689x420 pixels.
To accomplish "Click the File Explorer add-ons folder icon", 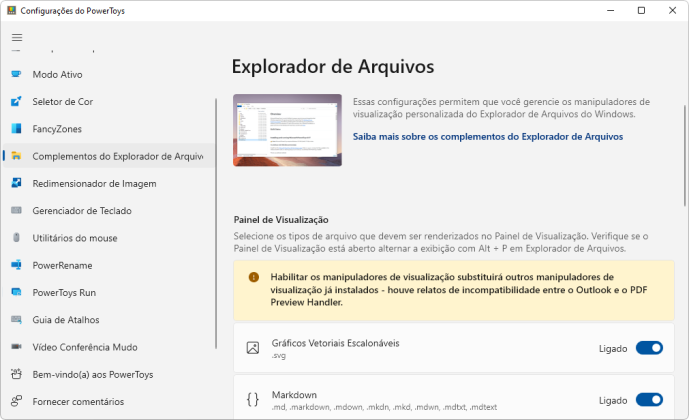I will (x=16, y=156).
